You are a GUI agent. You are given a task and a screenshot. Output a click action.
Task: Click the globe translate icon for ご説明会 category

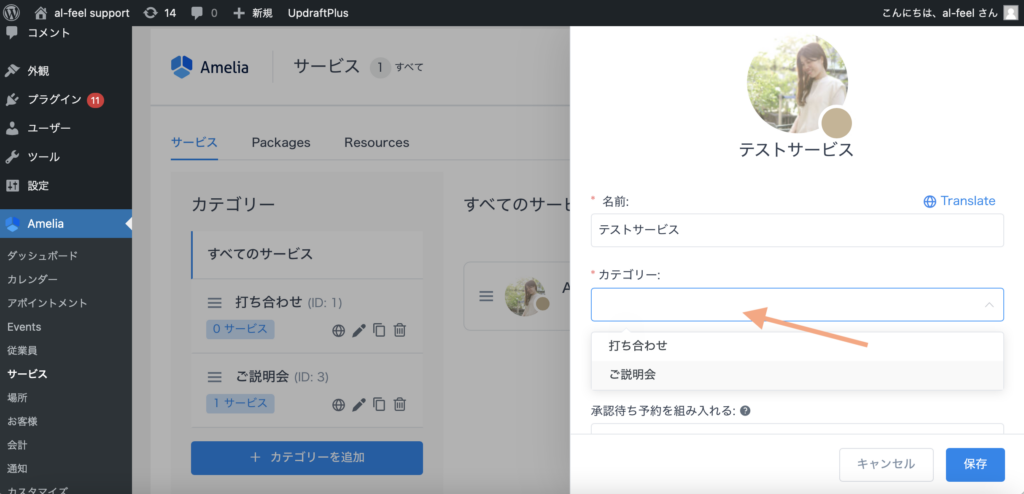[x=339, y=404]
